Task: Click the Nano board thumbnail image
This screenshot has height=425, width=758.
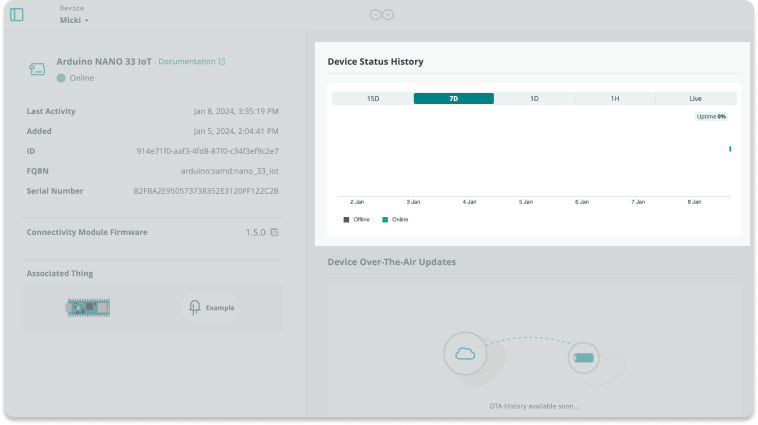Action: 88,308
